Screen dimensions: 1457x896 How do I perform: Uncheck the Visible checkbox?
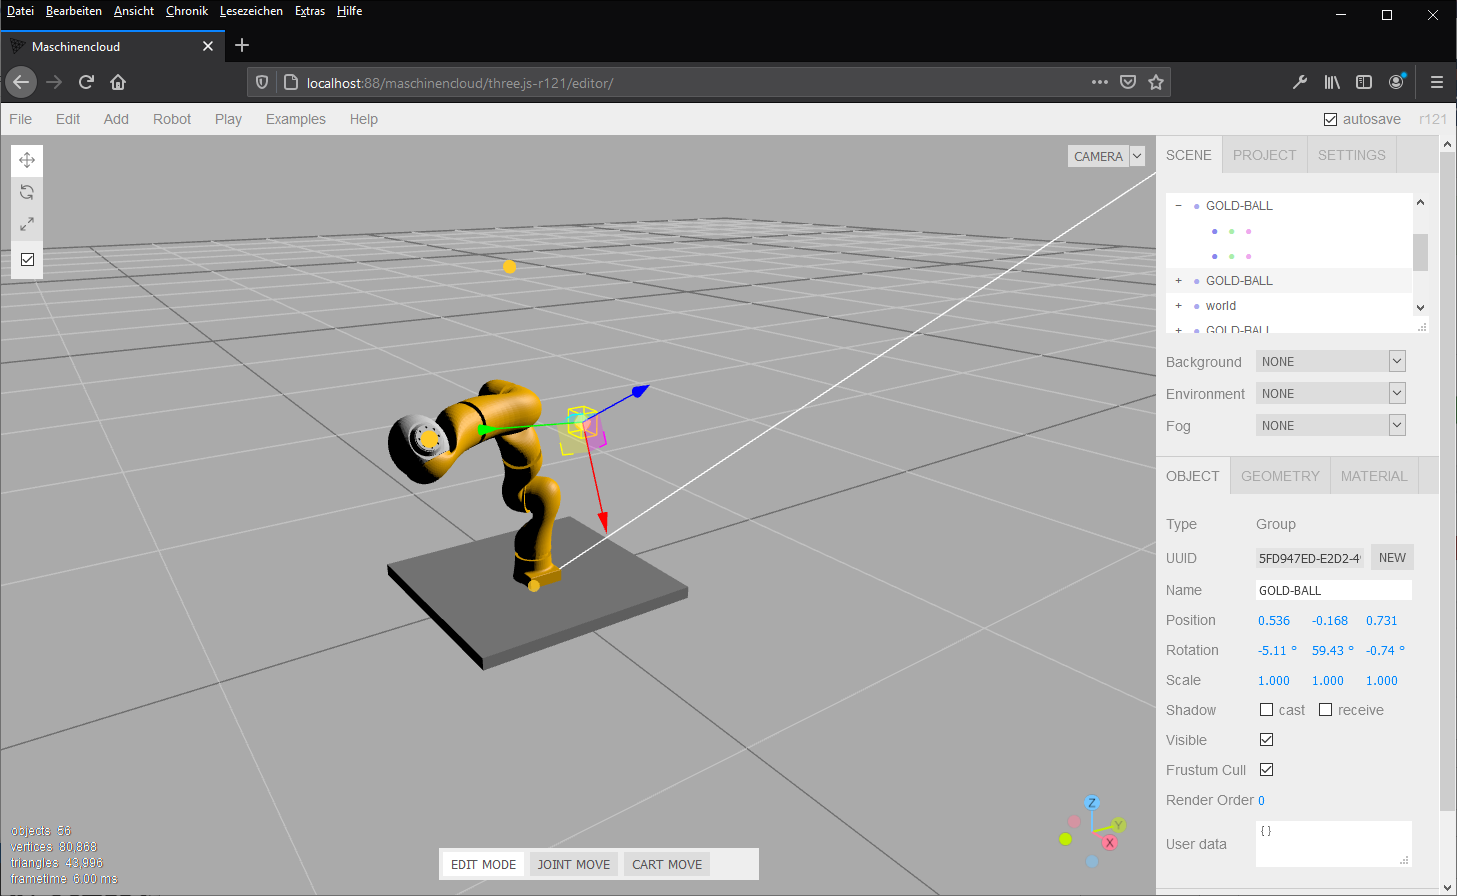coord(1266,740)
